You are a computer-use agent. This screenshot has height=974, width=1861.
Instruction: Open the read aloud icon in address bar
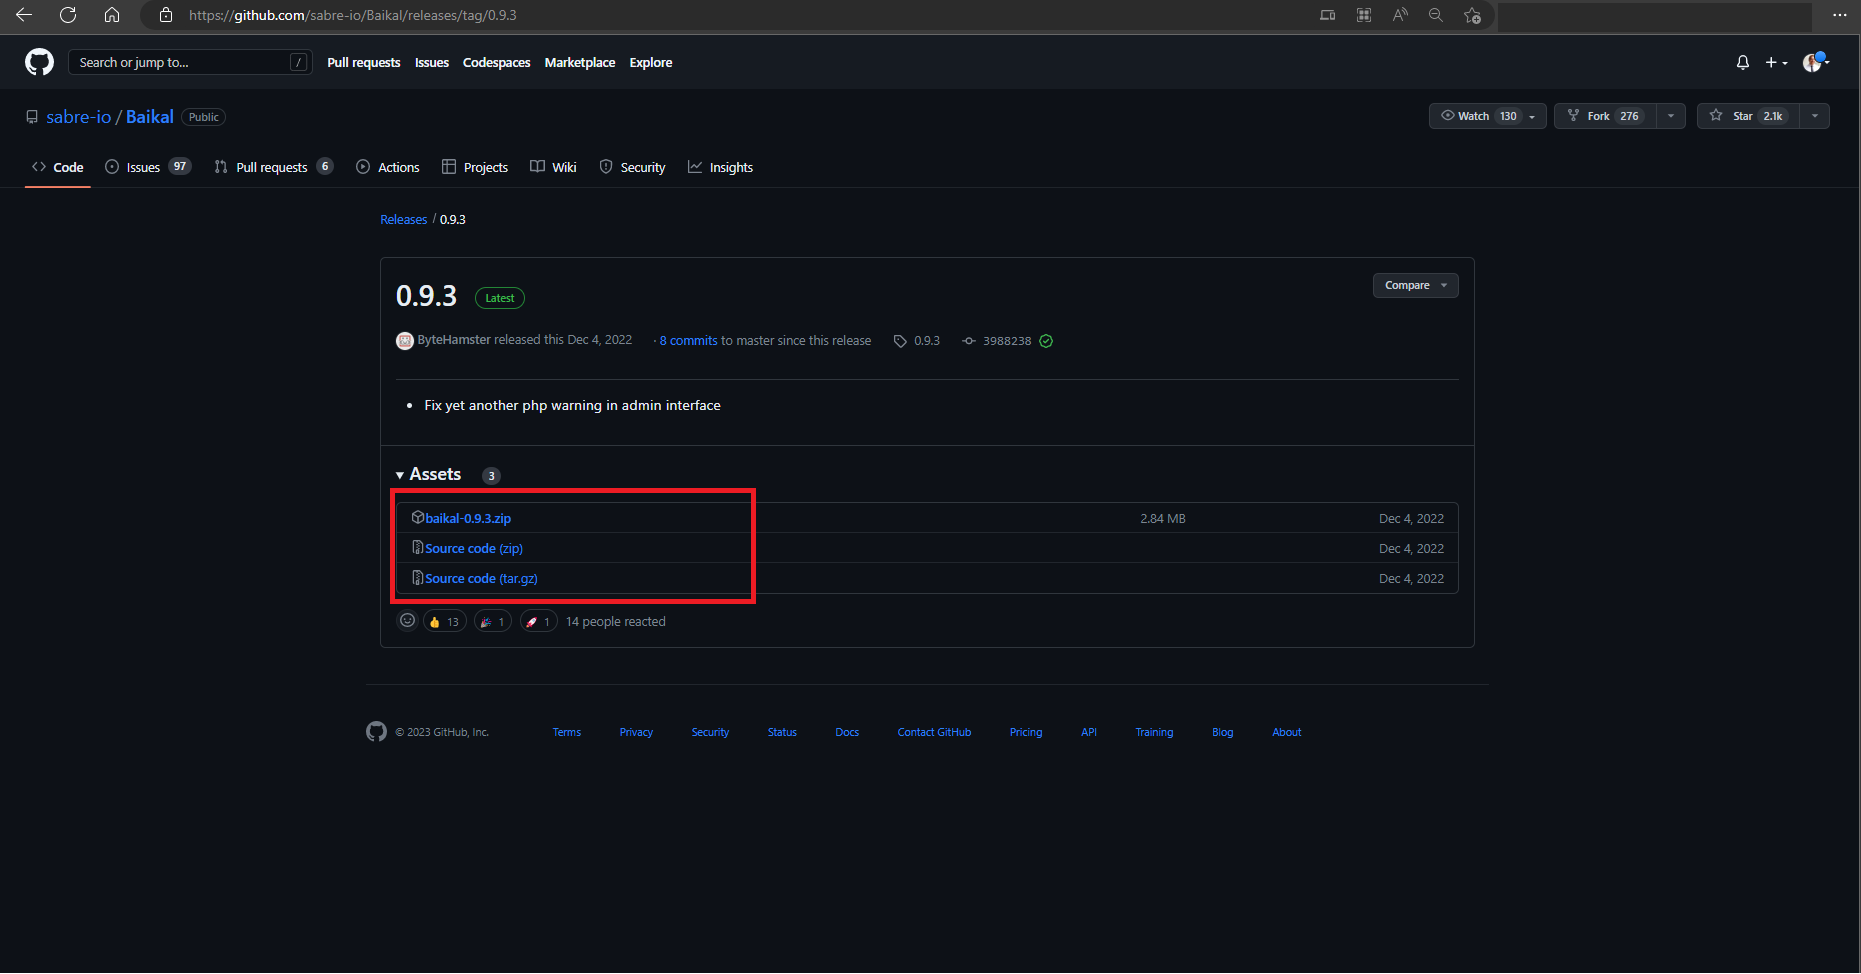[1400, 15]
